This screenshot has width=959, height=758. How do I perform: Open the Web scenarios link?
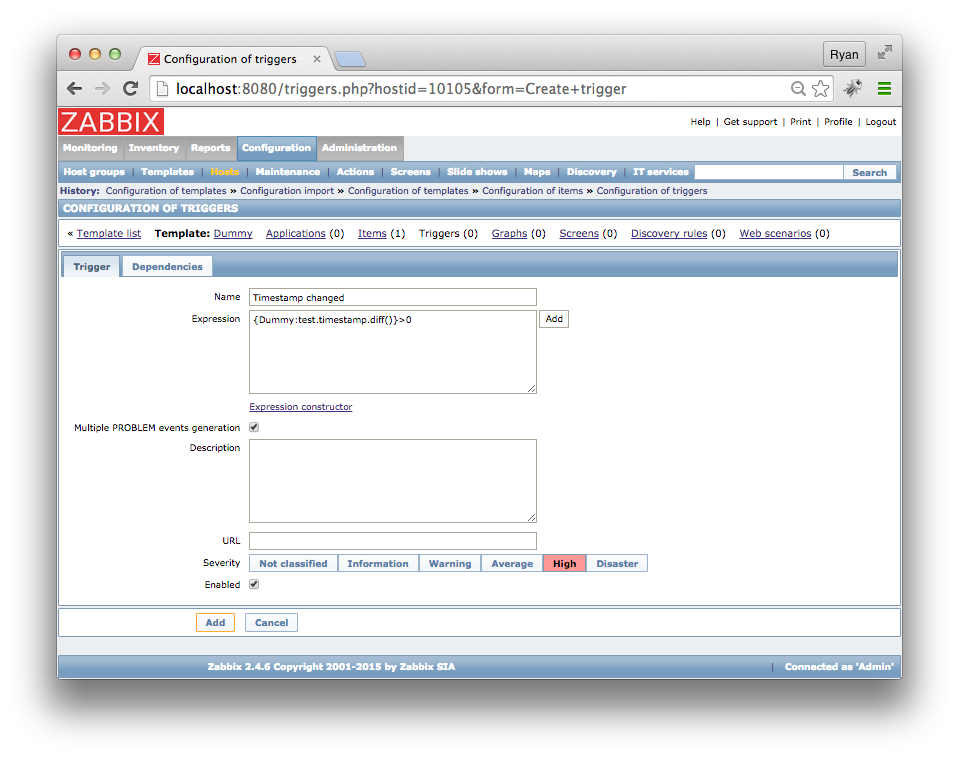click(x=776, y=233)
